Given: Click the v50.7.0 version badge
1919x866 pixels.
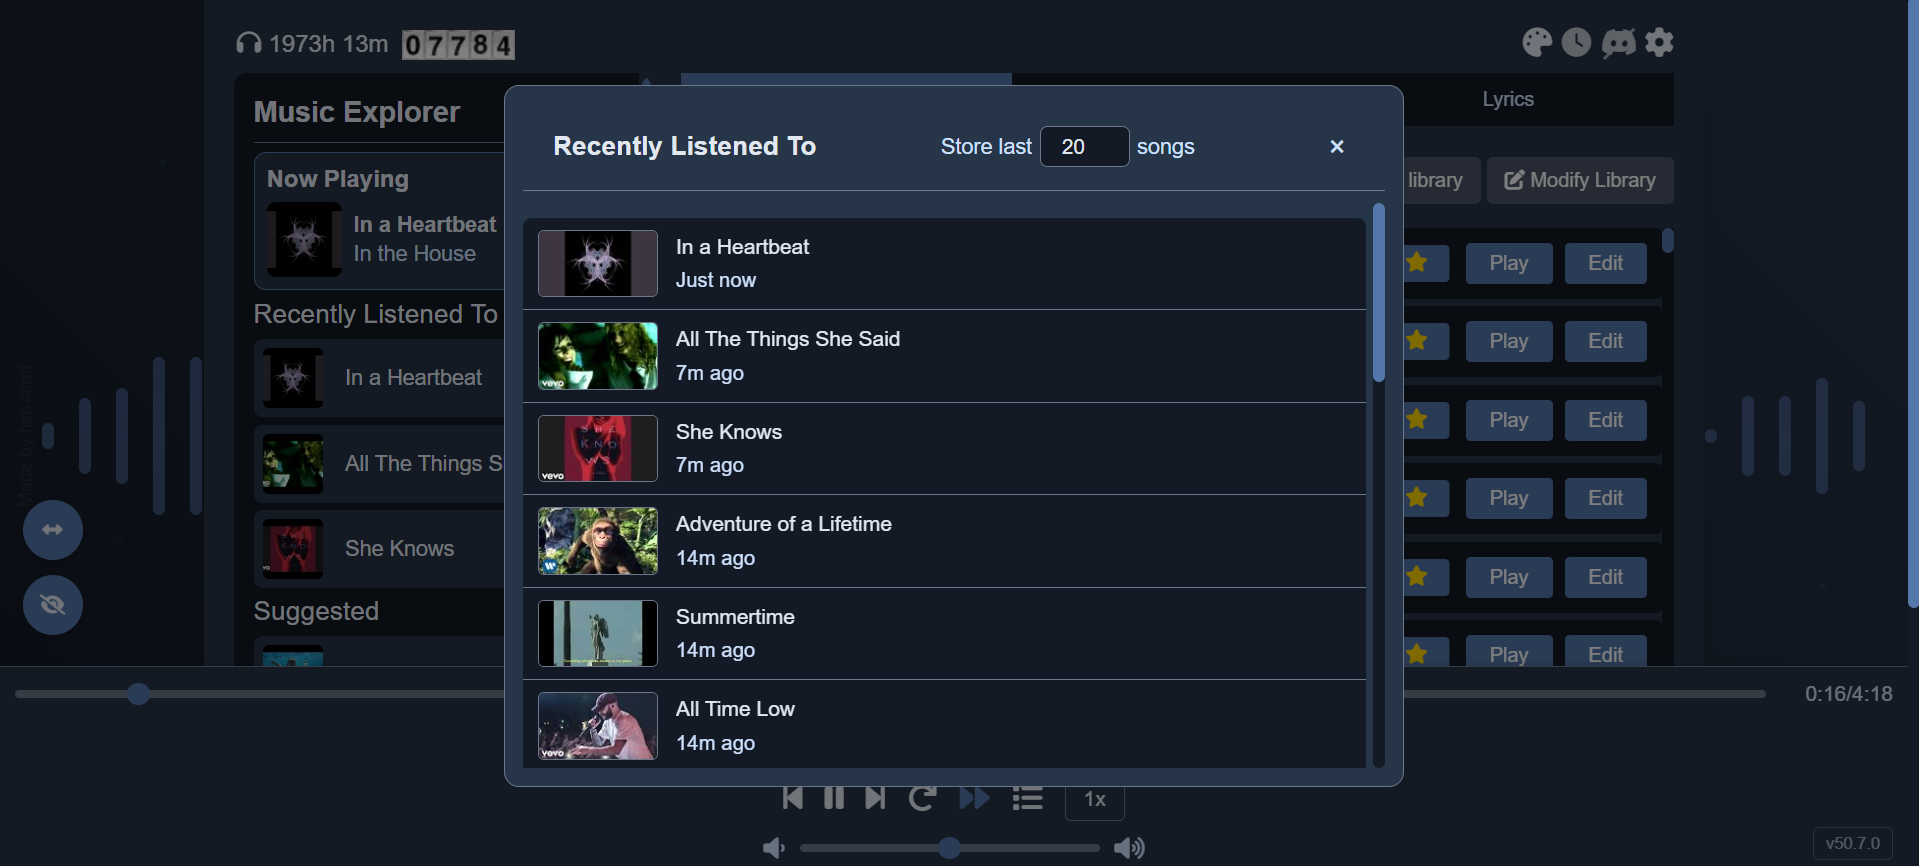Looking at the screenshot, I should pyautogui.click(x=1852, y=843).
